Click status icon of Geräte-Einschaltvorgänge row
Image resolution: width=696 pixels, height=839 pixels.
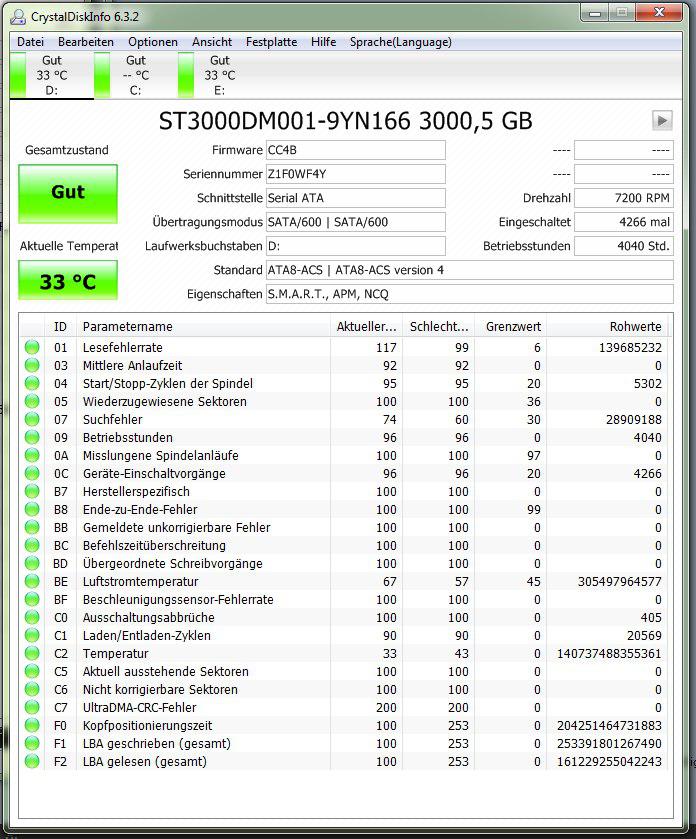click(x=32, y=474)
